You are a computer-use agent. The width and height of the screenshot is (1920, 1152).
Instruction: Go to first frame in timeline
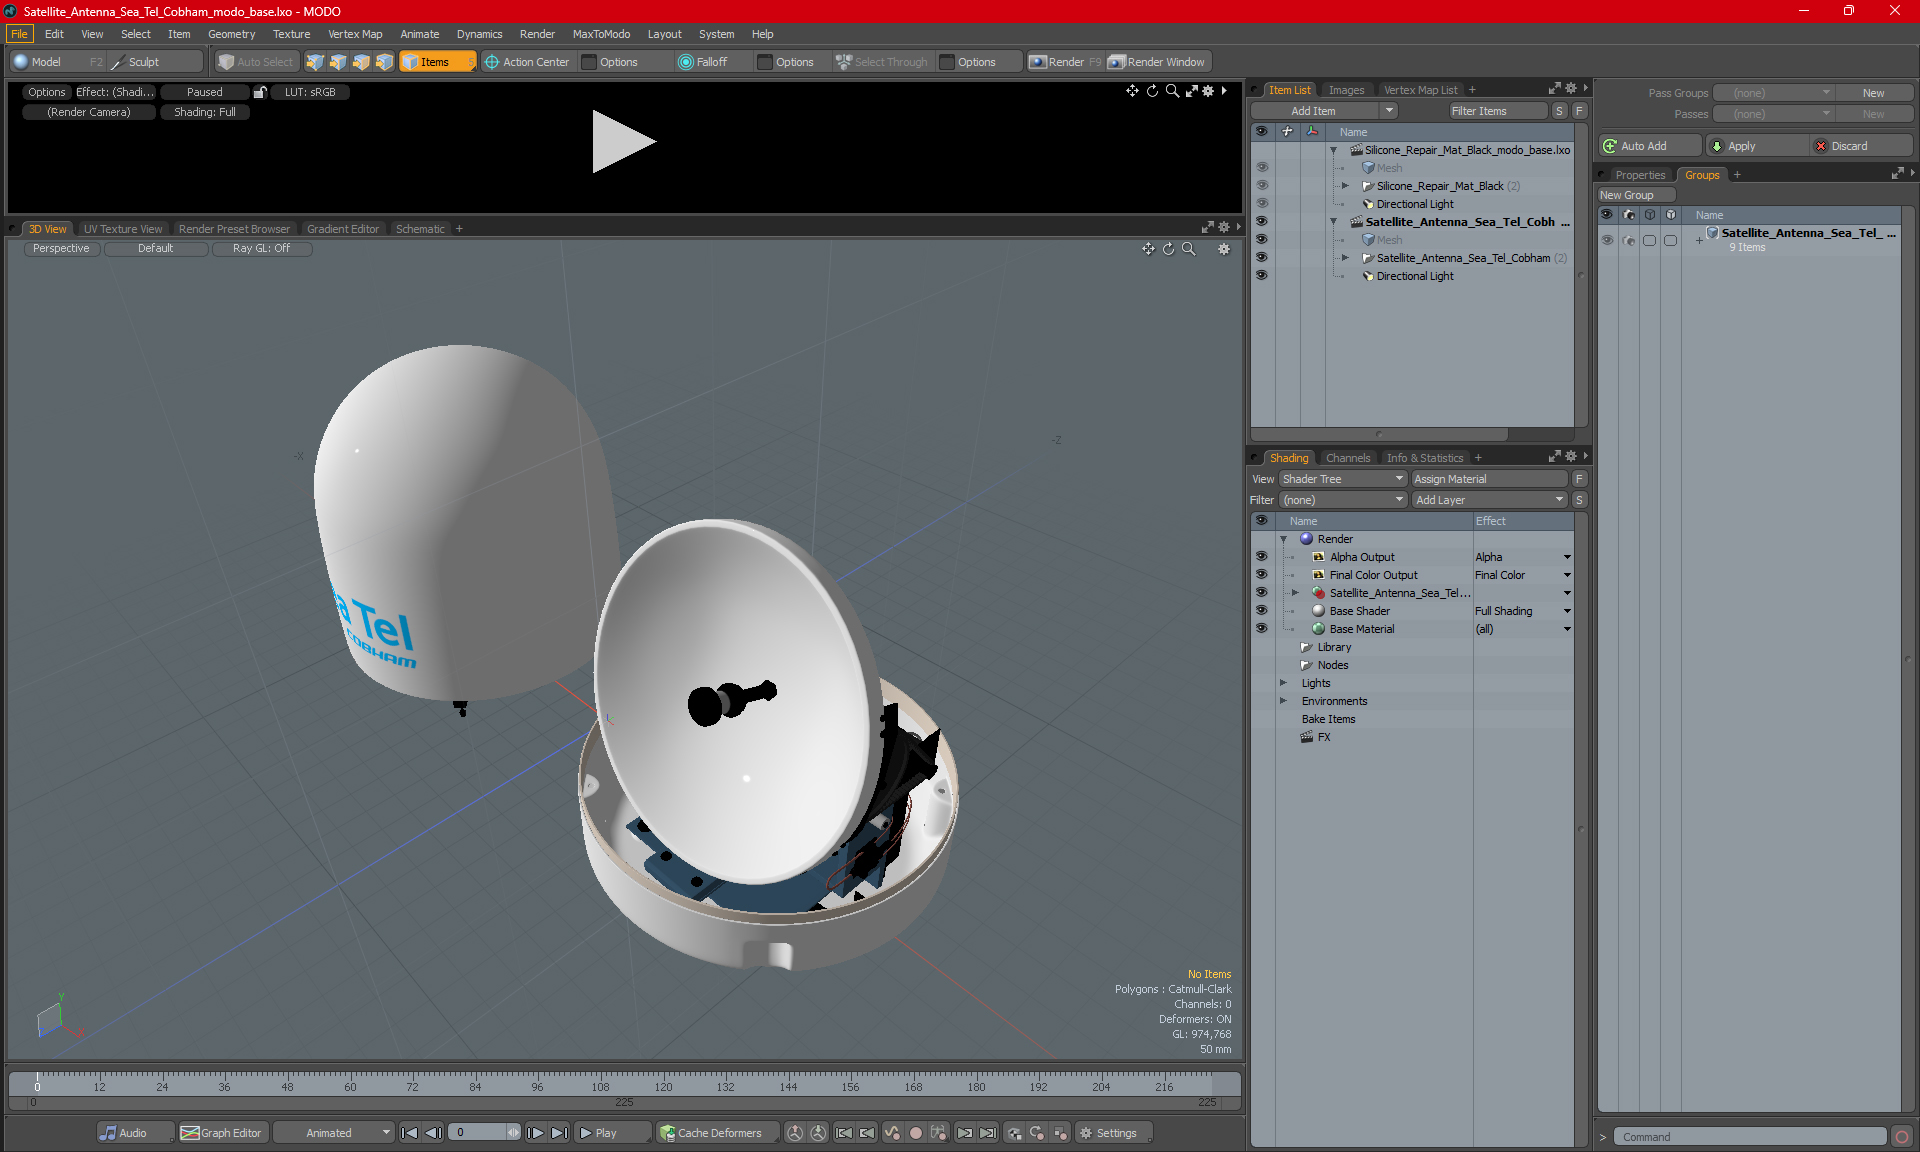(x=409, y=1133)
